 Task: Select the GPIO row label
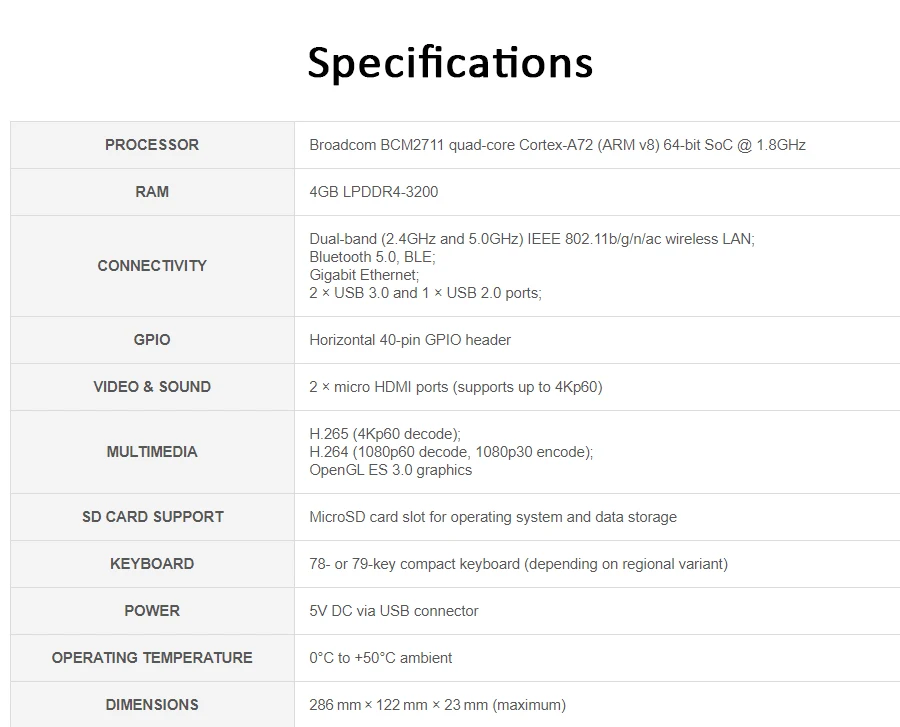(x=152, y=340)
